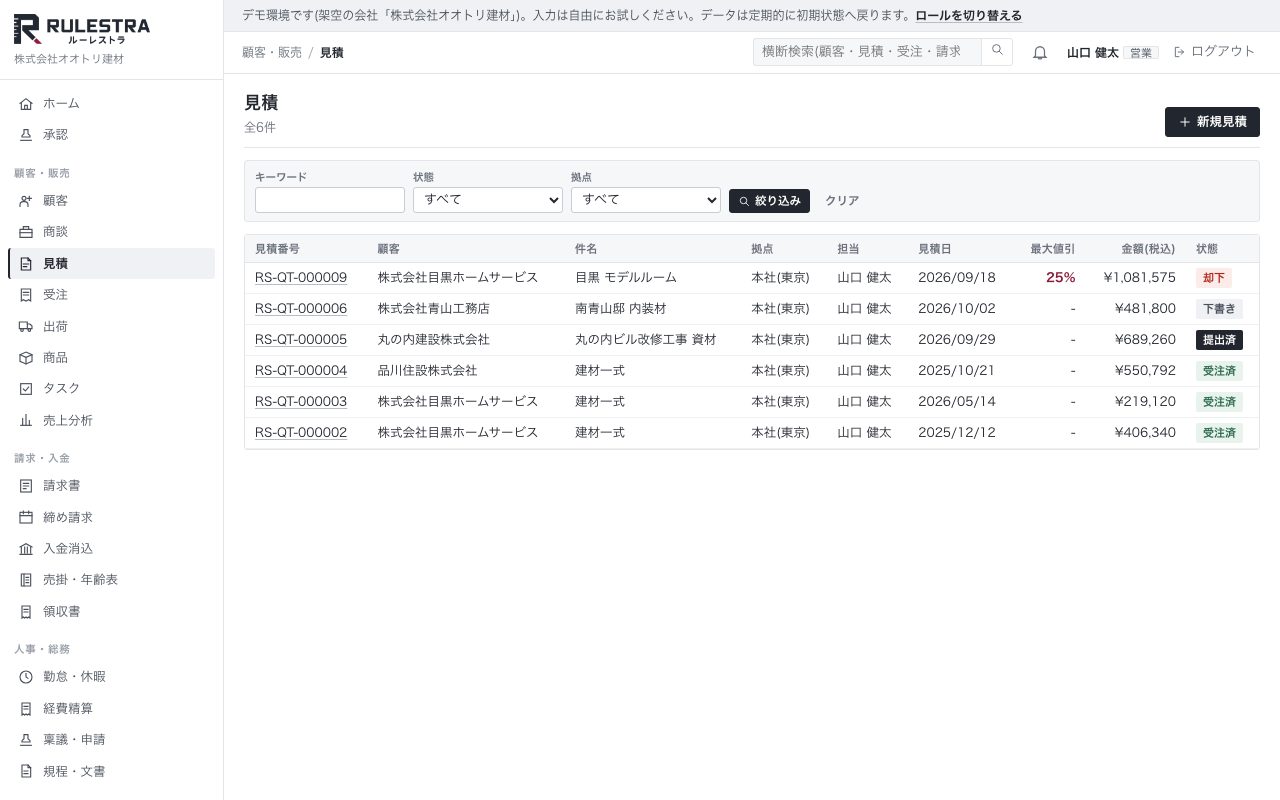Go to 売掛・年齢表 page
This screenshot has height=800, width=1280.
point(111,580)
